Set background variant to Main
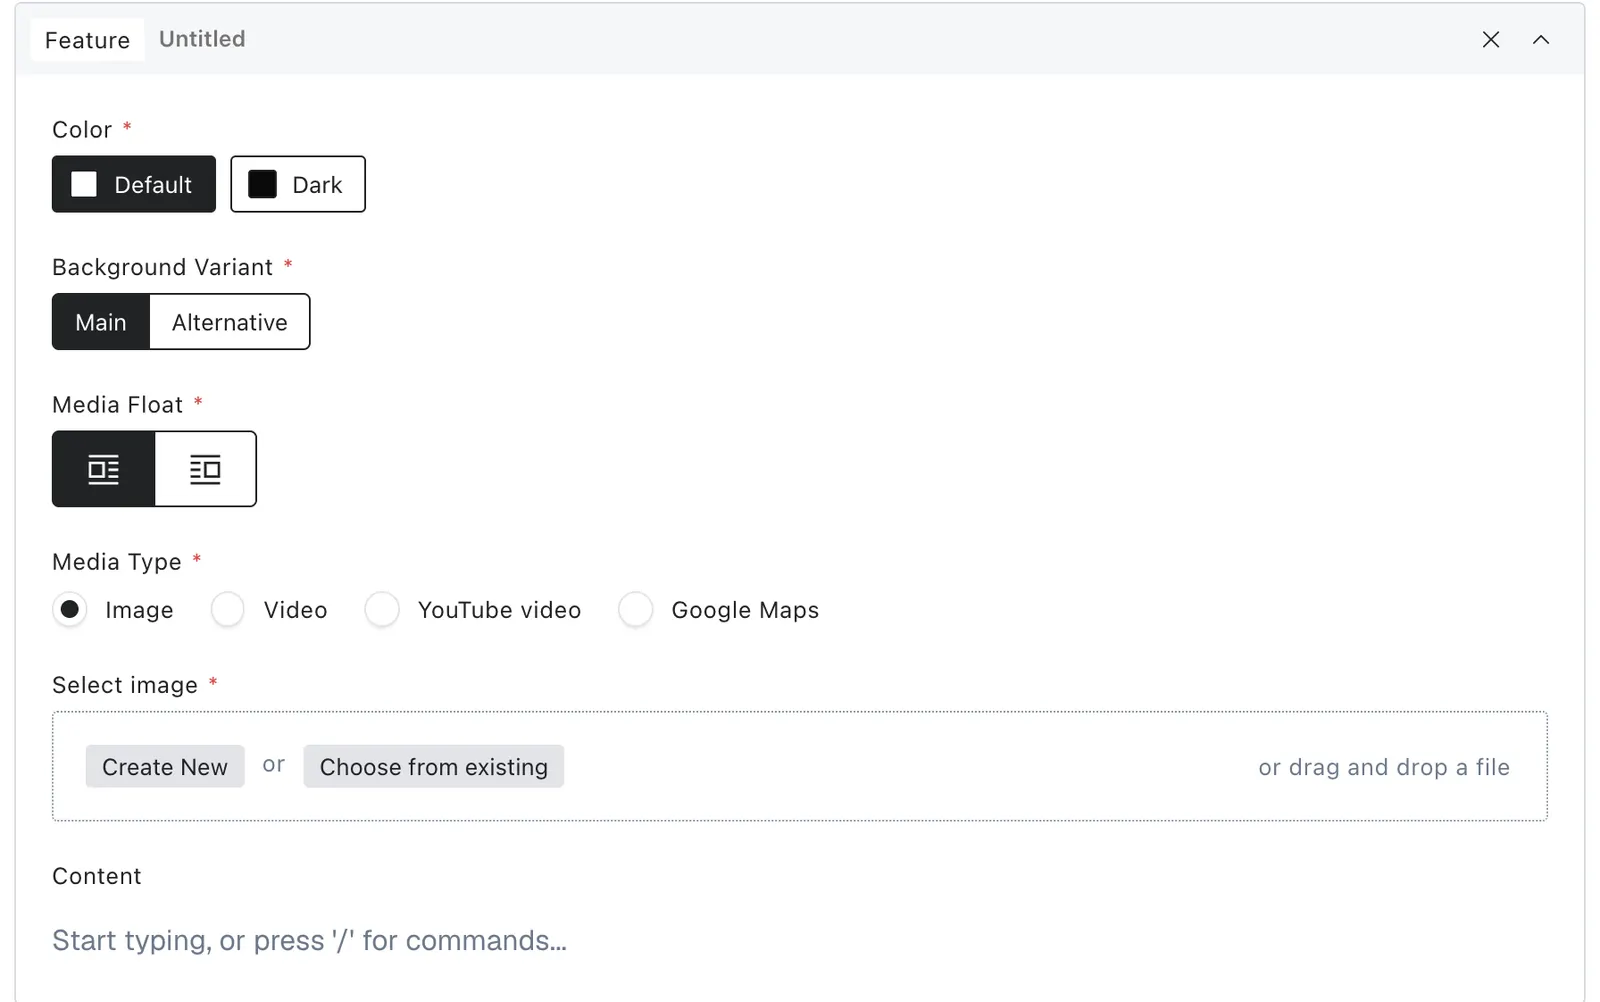 click(101, 322)
